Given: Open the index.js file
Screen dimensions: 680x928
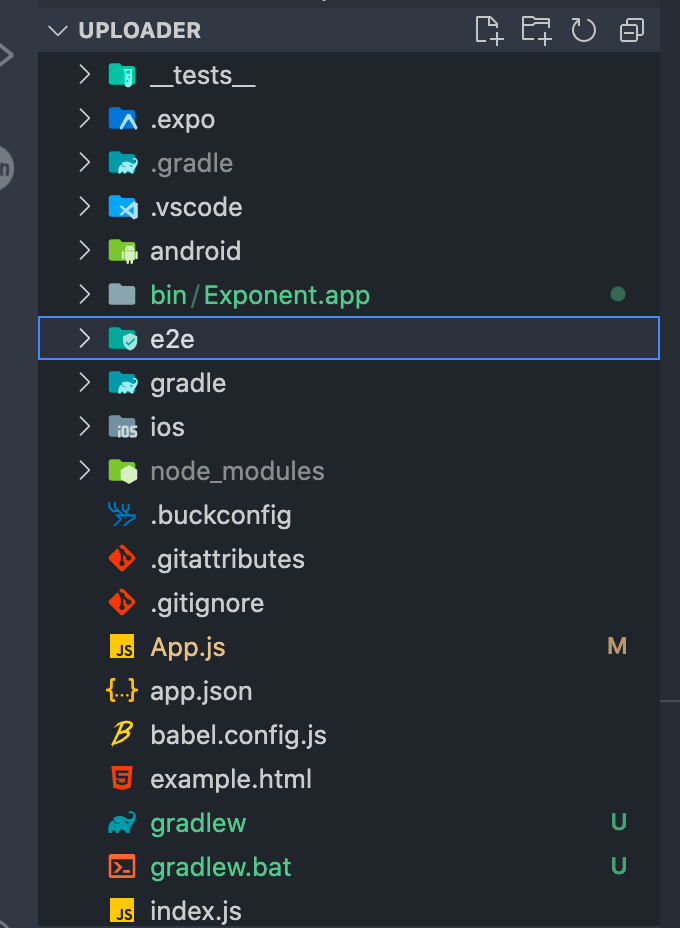Looking at the screenshot, I should 190,910.
